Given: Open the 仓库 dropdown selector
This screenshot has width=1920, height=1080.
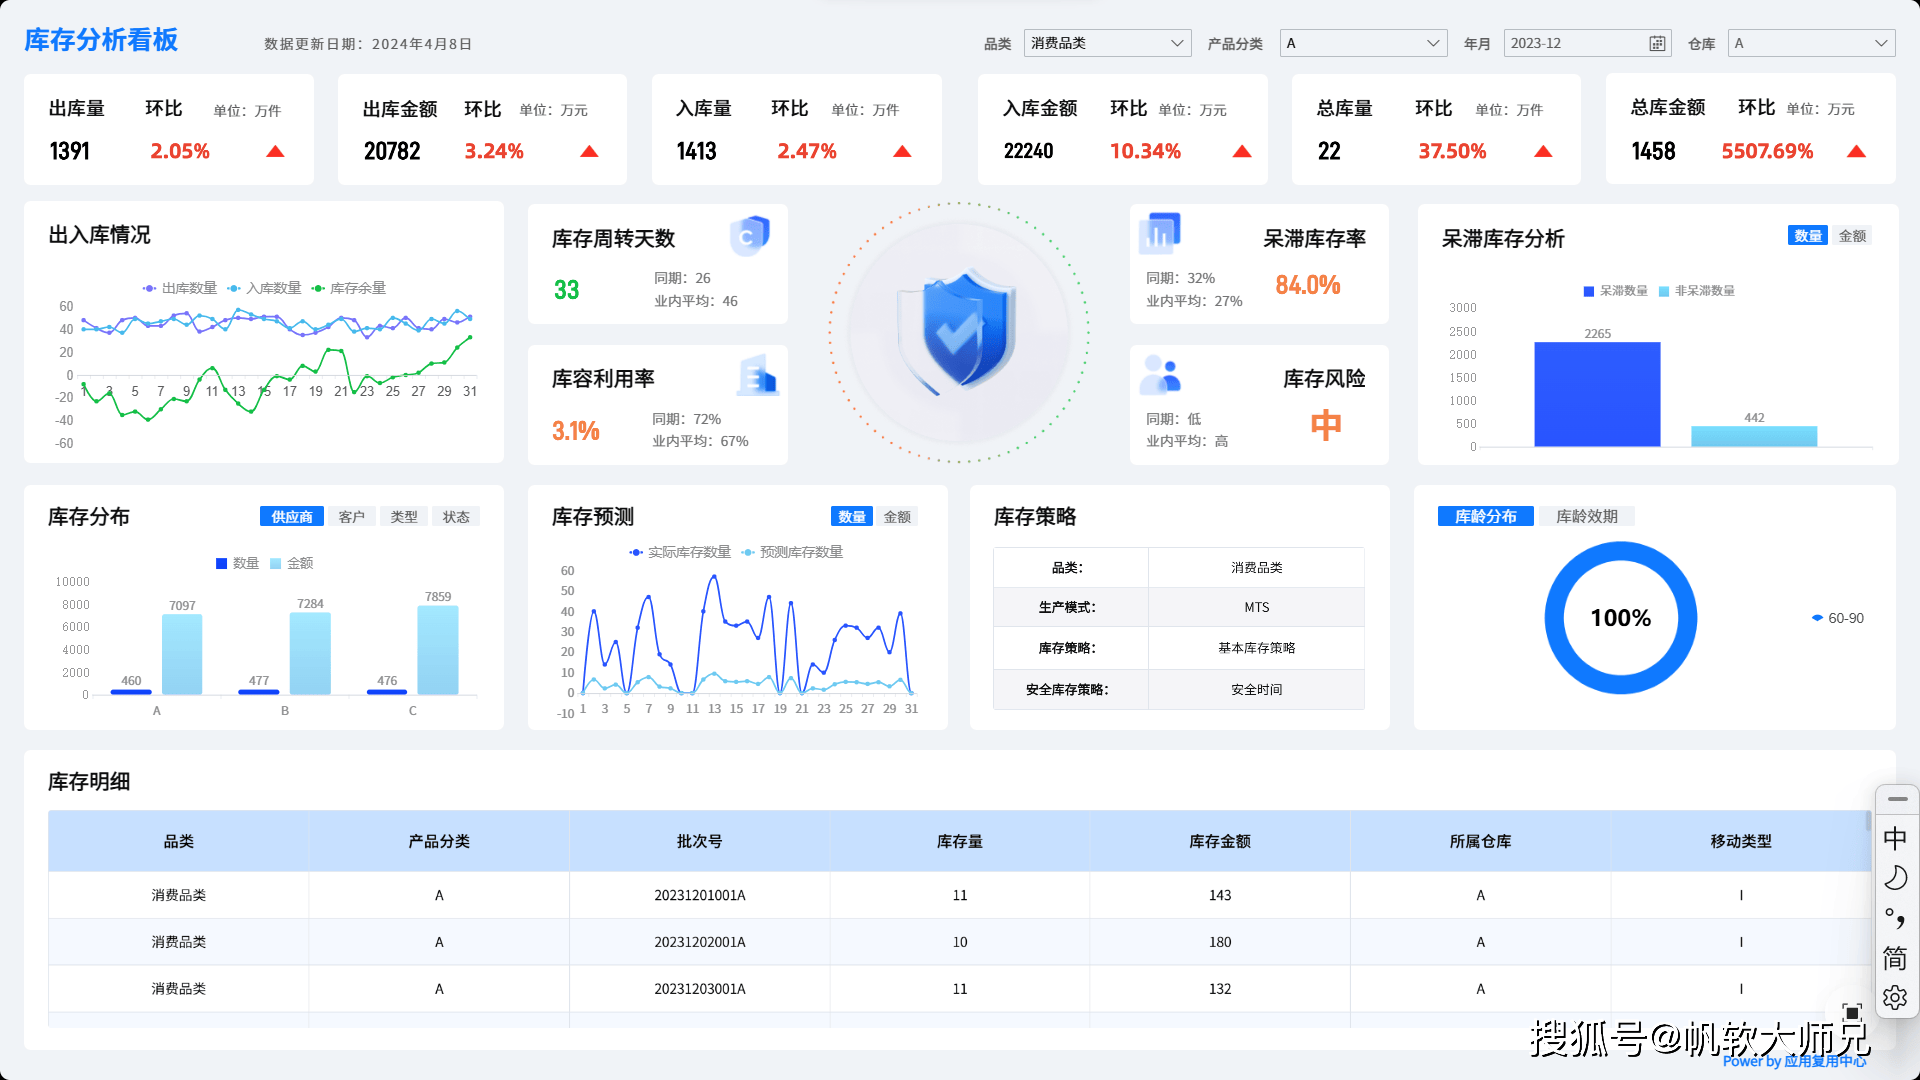Looking at the screenshot, I should (1811, 43).
